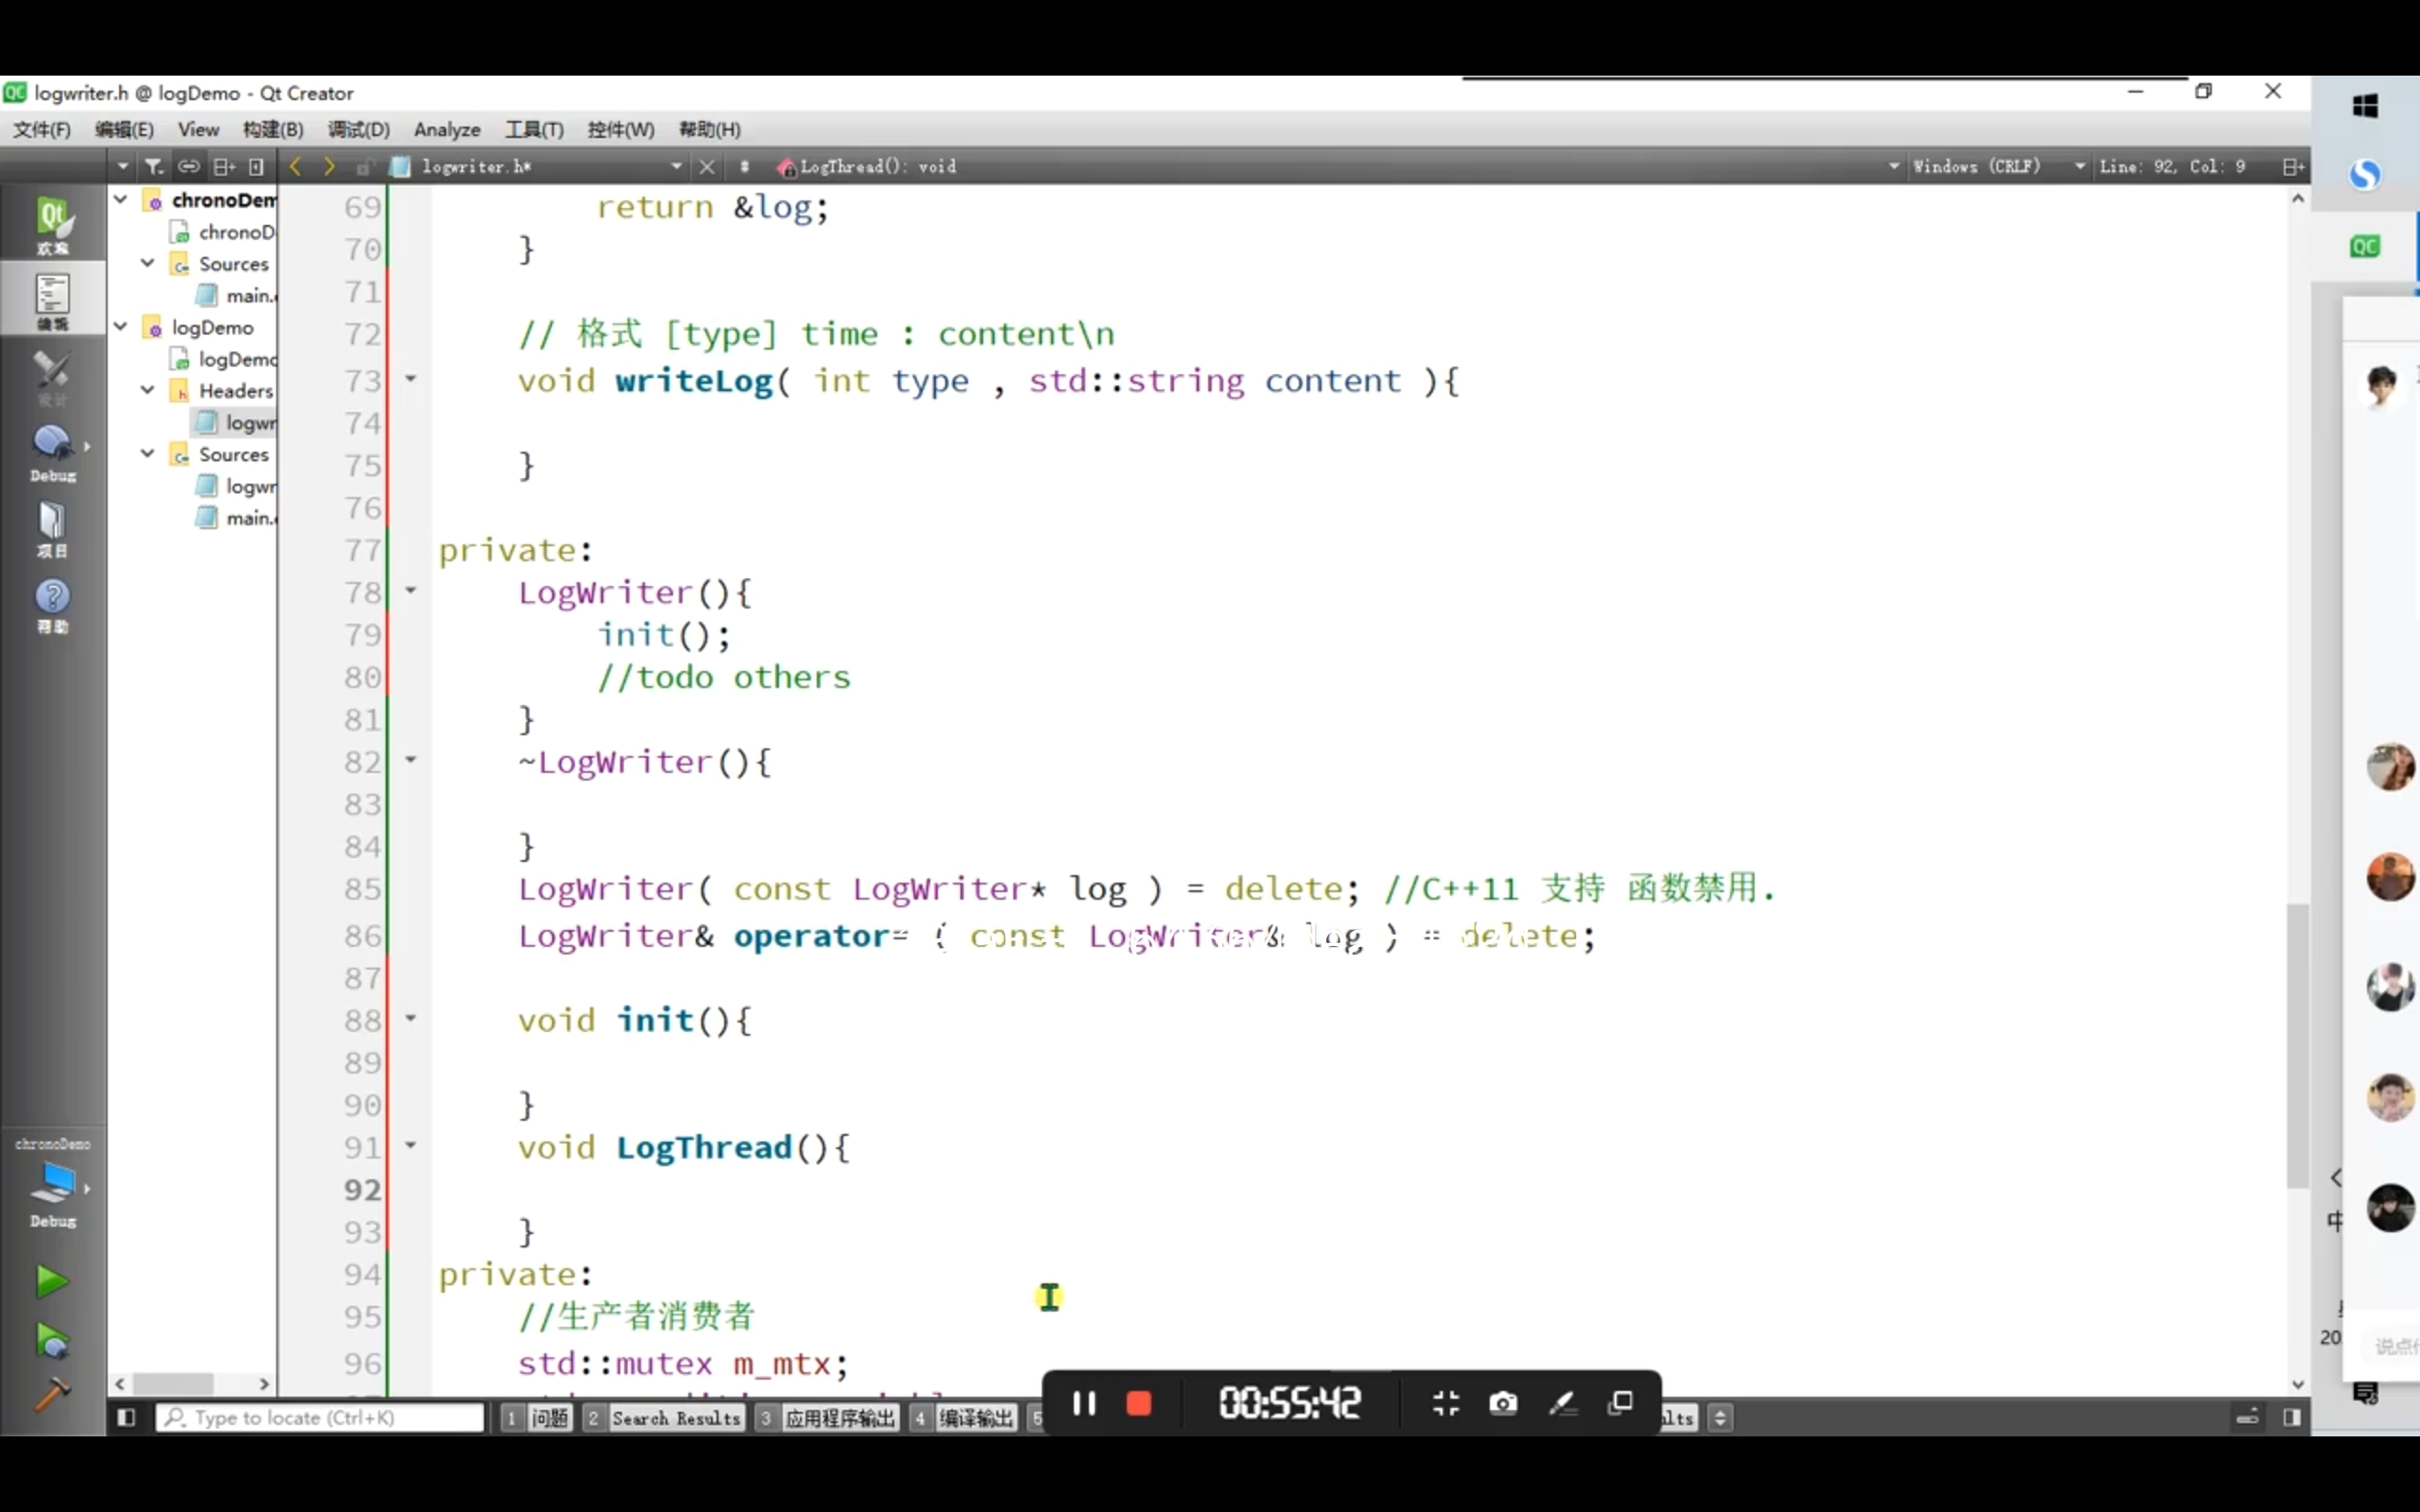Viewport: 2420px width, 1512px height.
Task: Click the green Run button
Action: 51,1281
